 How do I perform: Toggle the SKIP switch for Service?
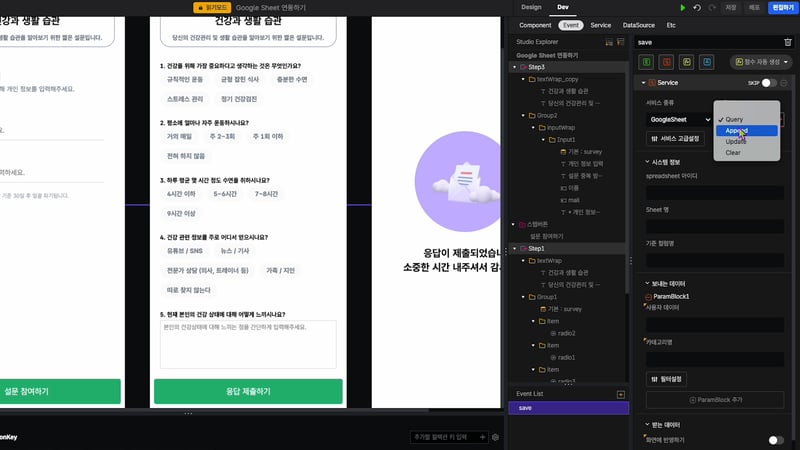(x=768, y=83)
